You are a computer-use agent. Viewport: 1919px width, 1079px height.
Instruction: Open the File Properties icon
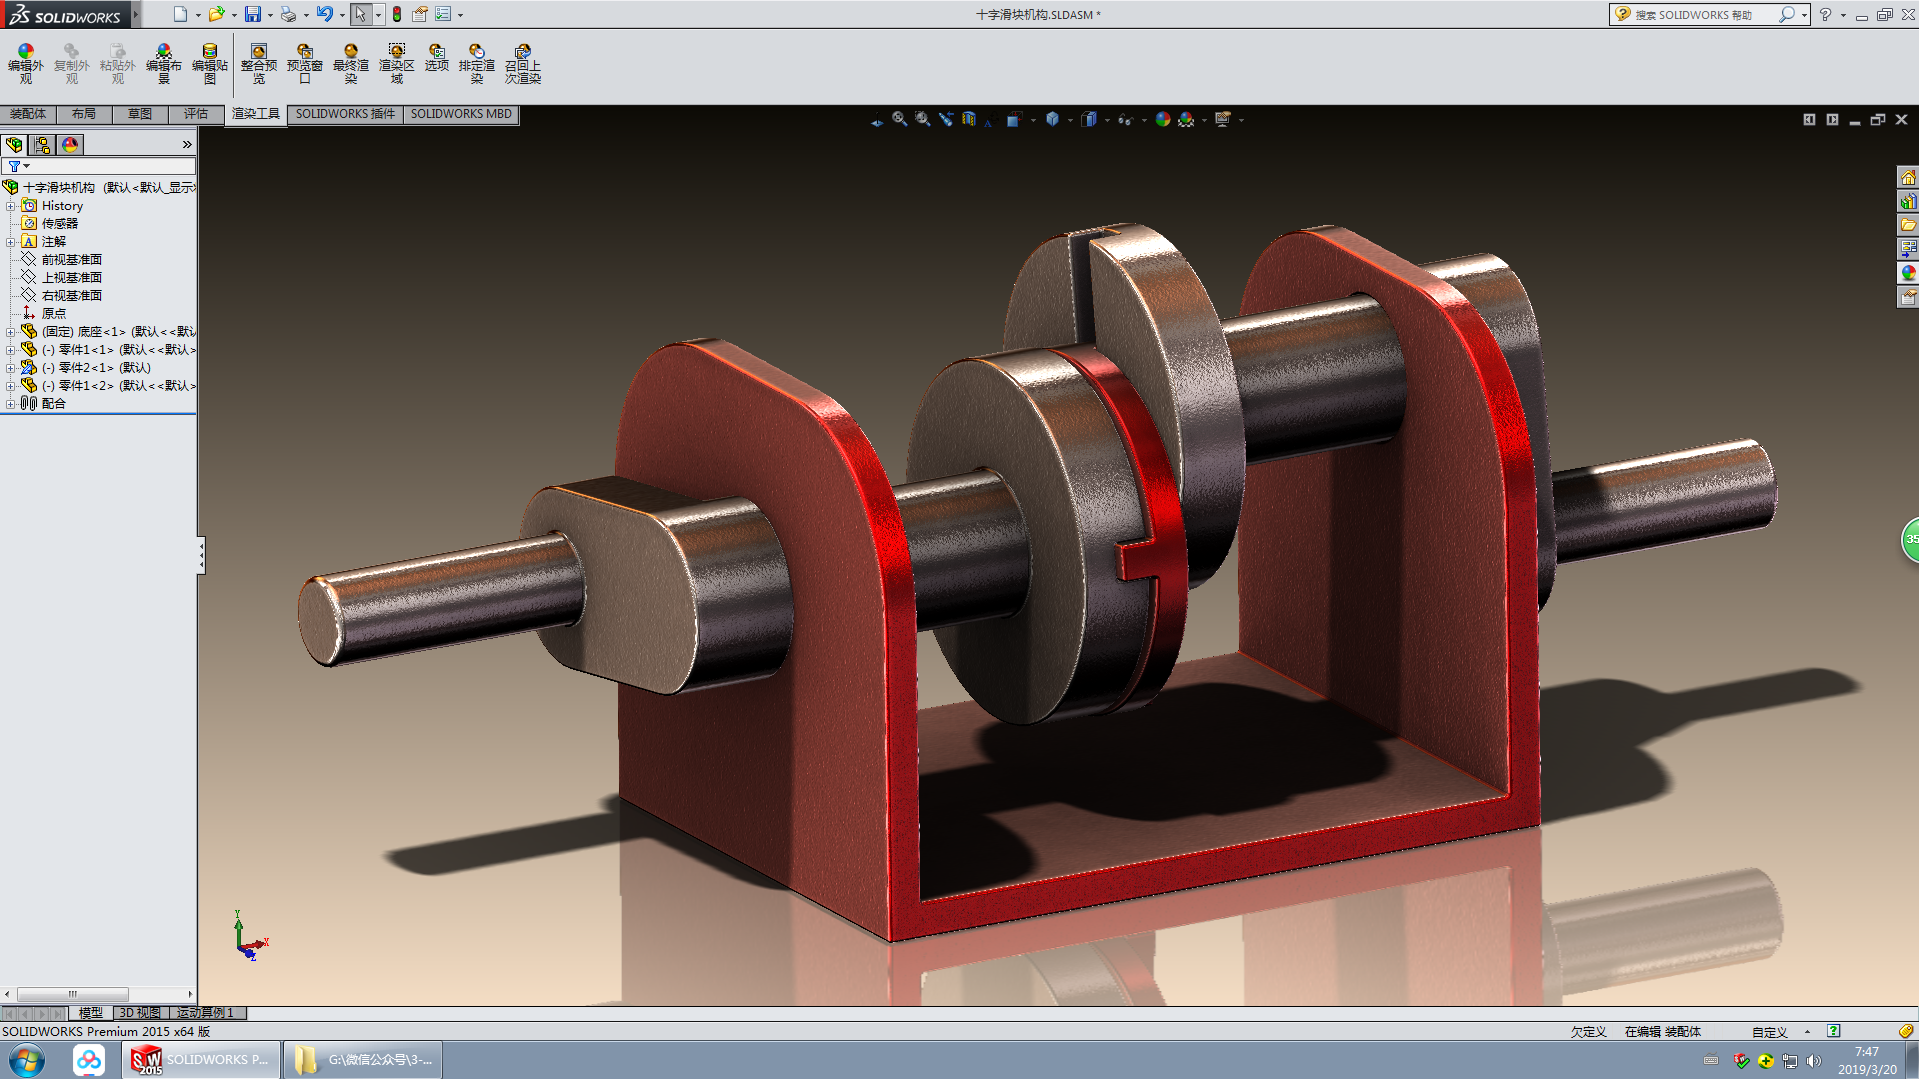(x=420, y=14)
